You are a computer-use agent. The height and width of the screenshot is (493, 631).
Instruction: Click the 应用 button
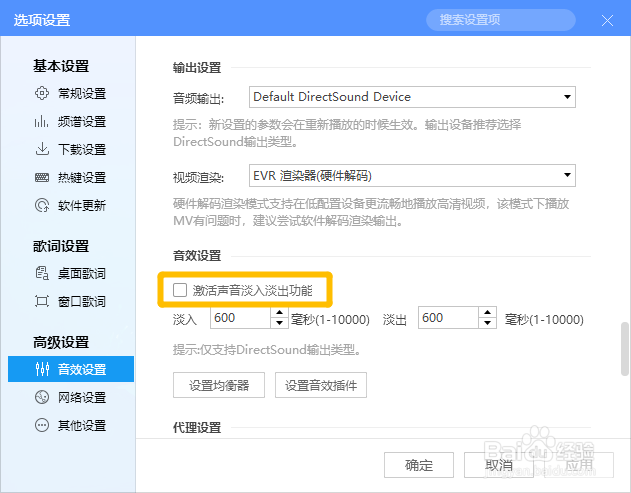click(x=579, y=465)
